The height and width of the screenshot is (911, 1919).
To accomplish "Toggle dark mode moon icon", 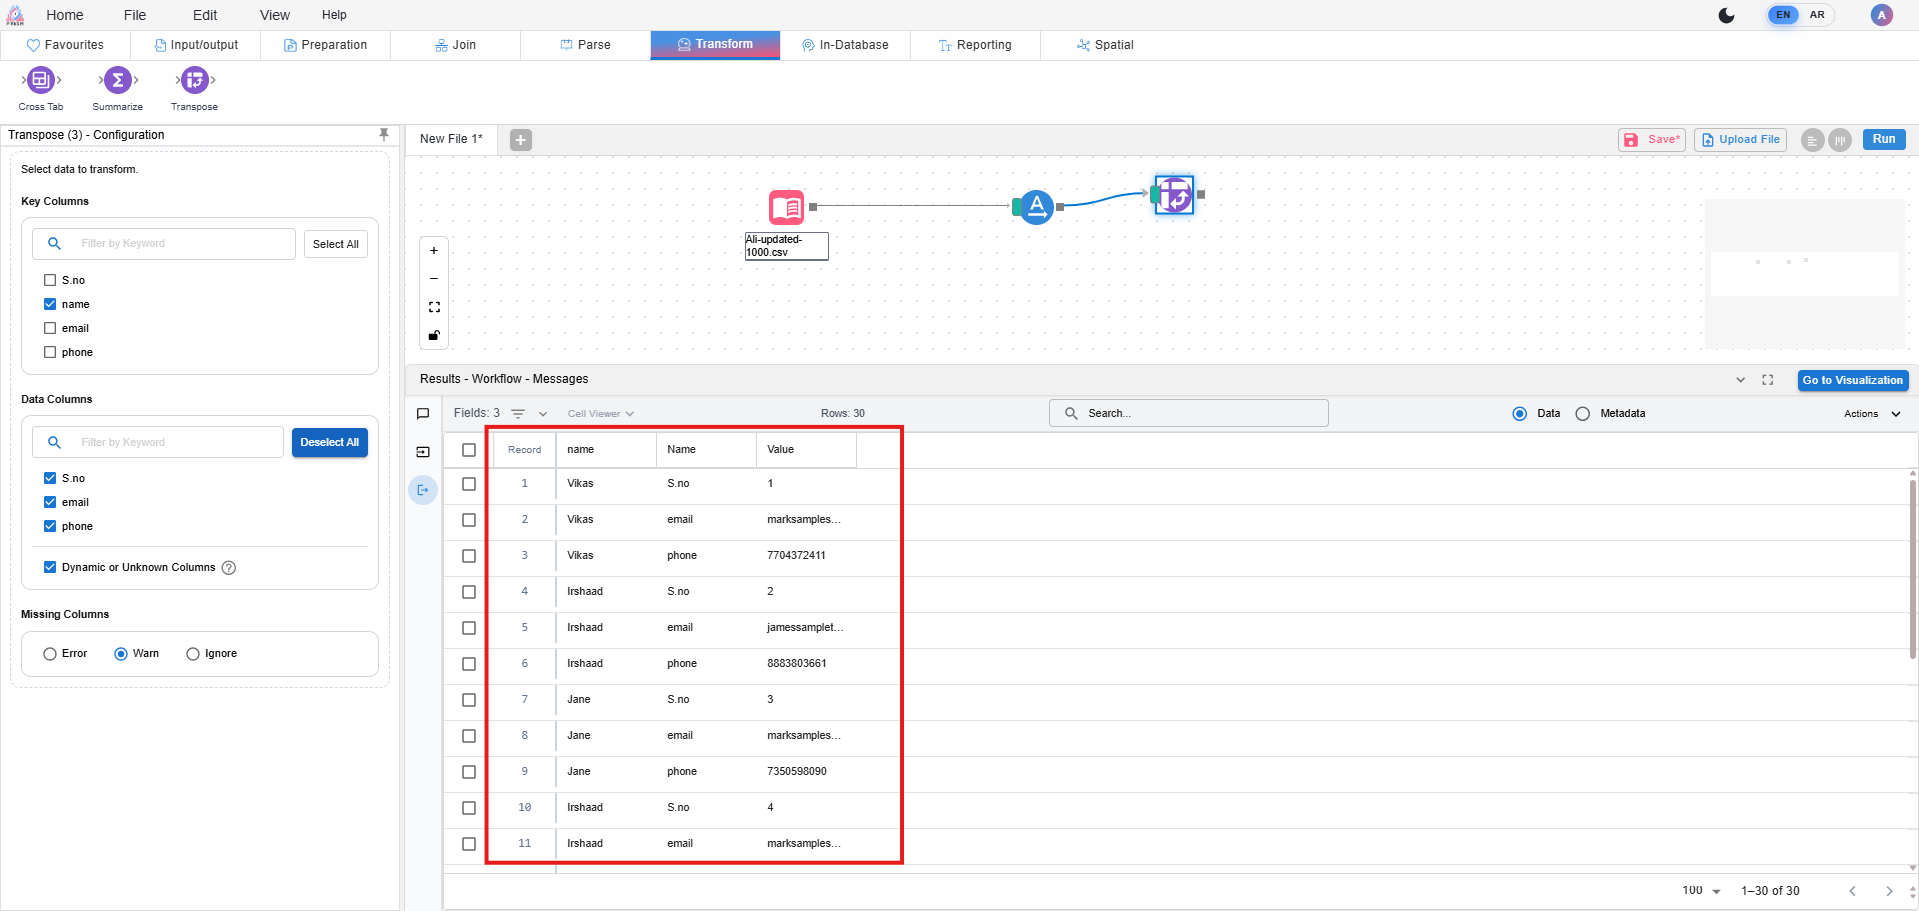I will coord(1726,15).
